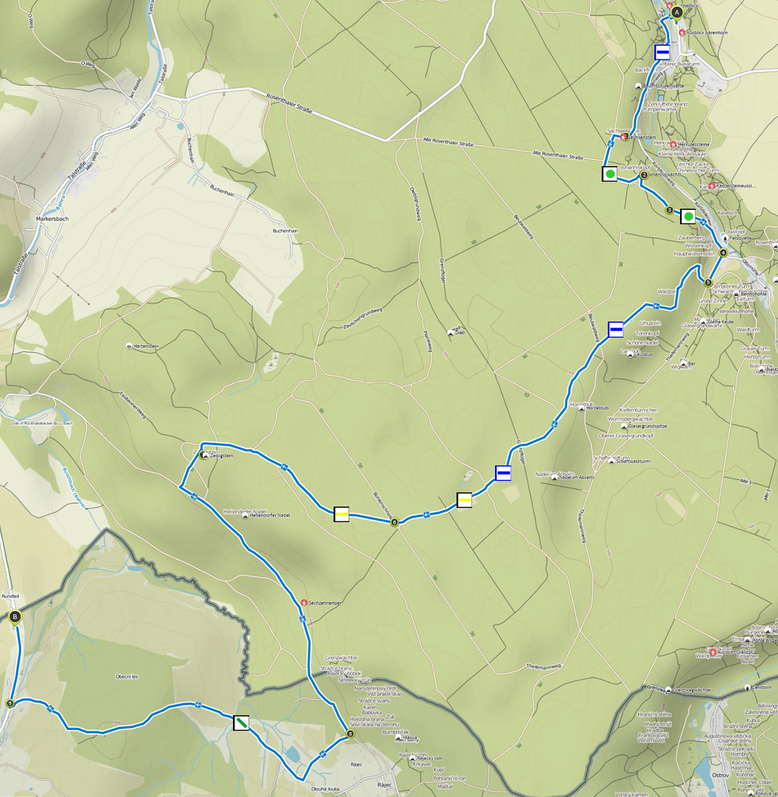Click the end marker B

15,617
